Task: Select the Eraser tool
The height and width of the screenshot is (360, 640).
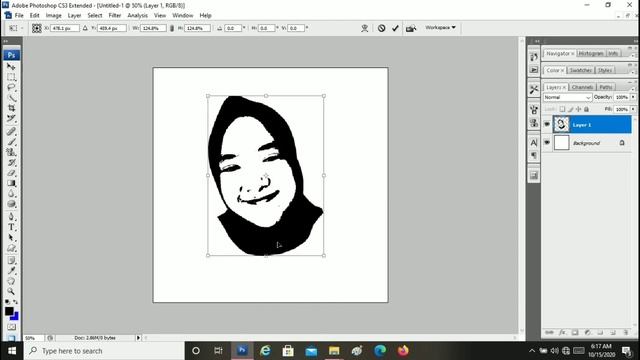Action: pyautogui.click(x=11, y=173)
